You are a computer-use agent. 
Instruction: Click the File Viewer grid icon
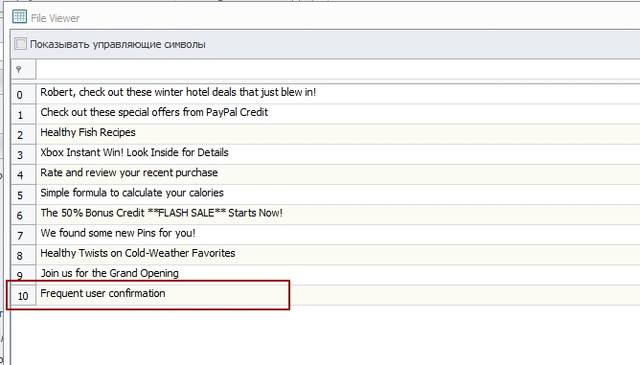click(19, 17)
